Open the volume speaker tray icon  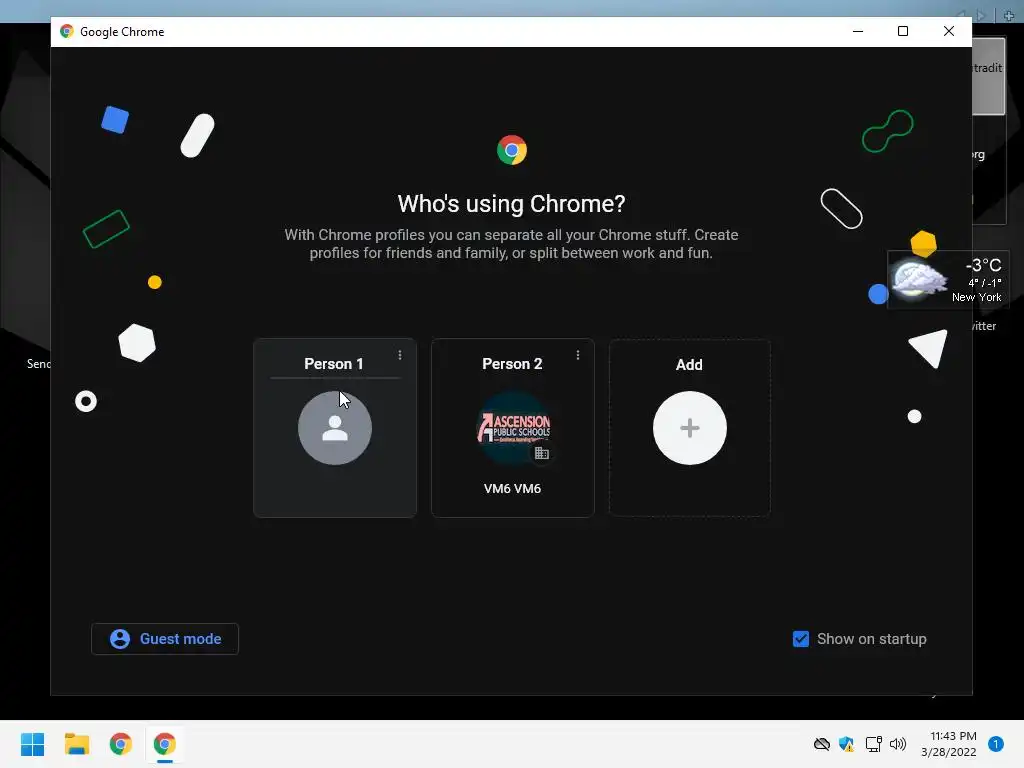(x=898, y=744)
